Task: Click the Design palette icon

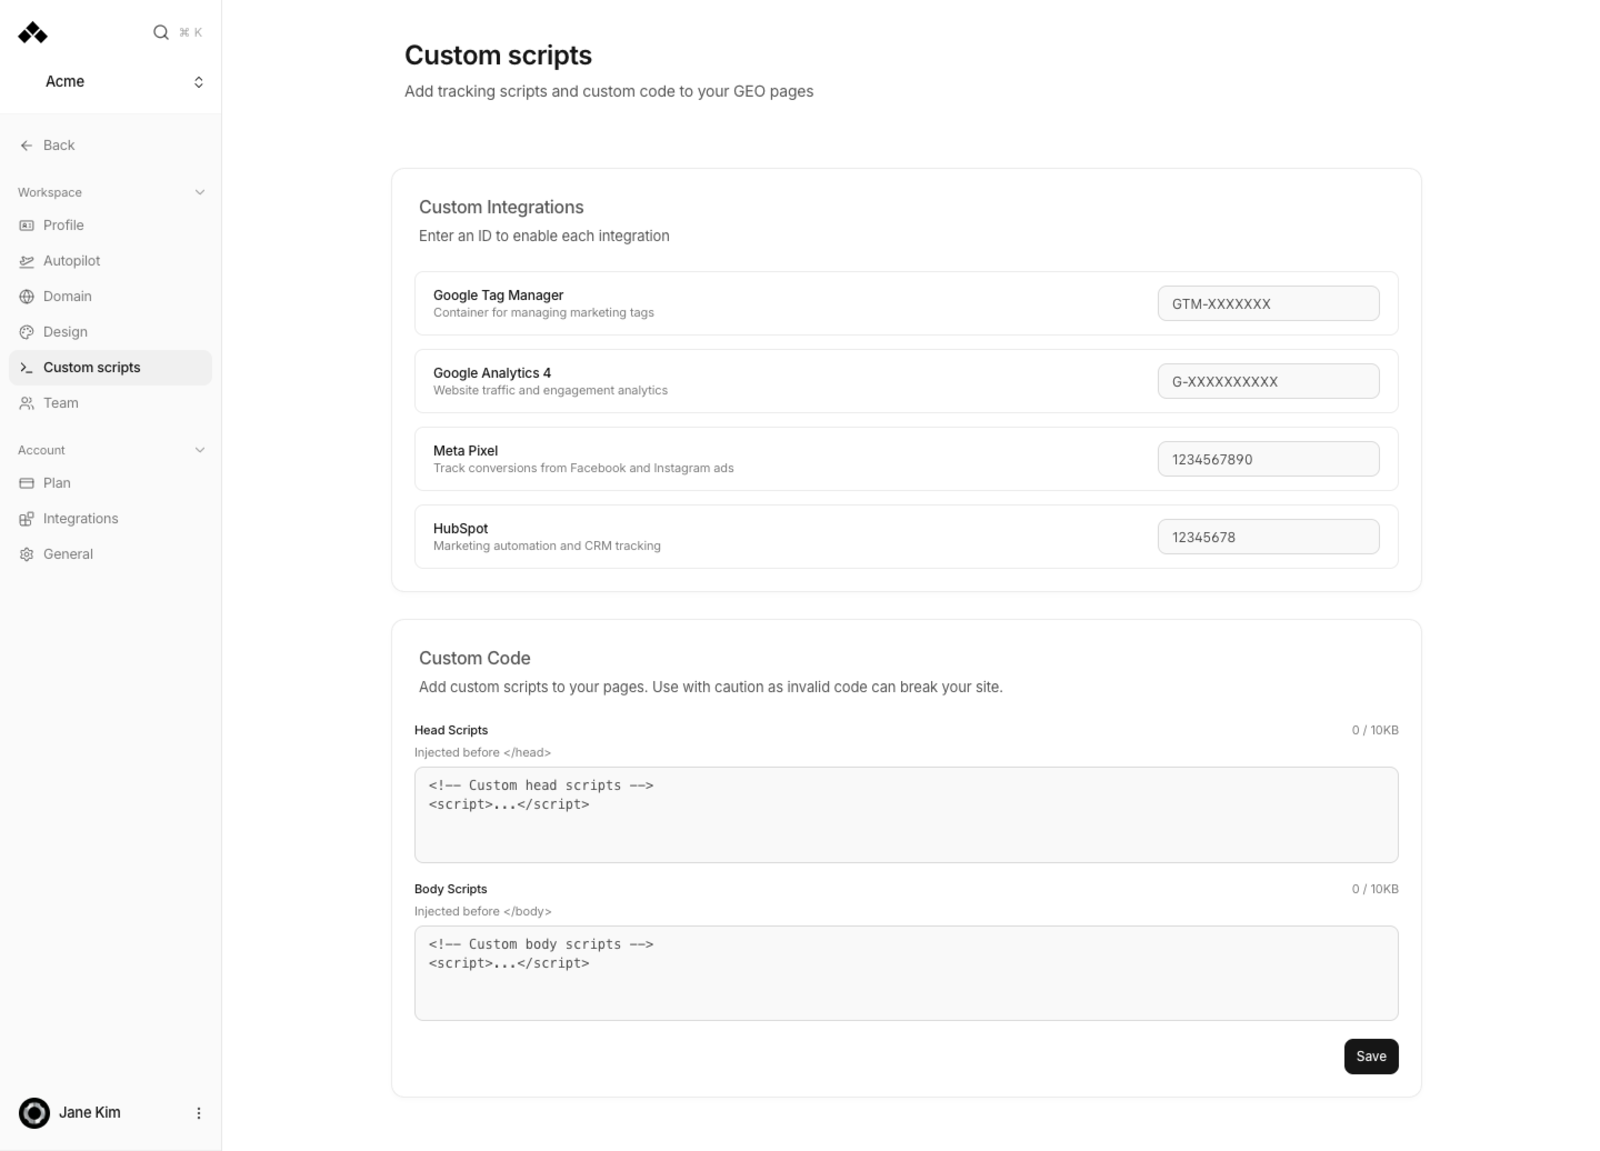Action: (x=27, y=332)
